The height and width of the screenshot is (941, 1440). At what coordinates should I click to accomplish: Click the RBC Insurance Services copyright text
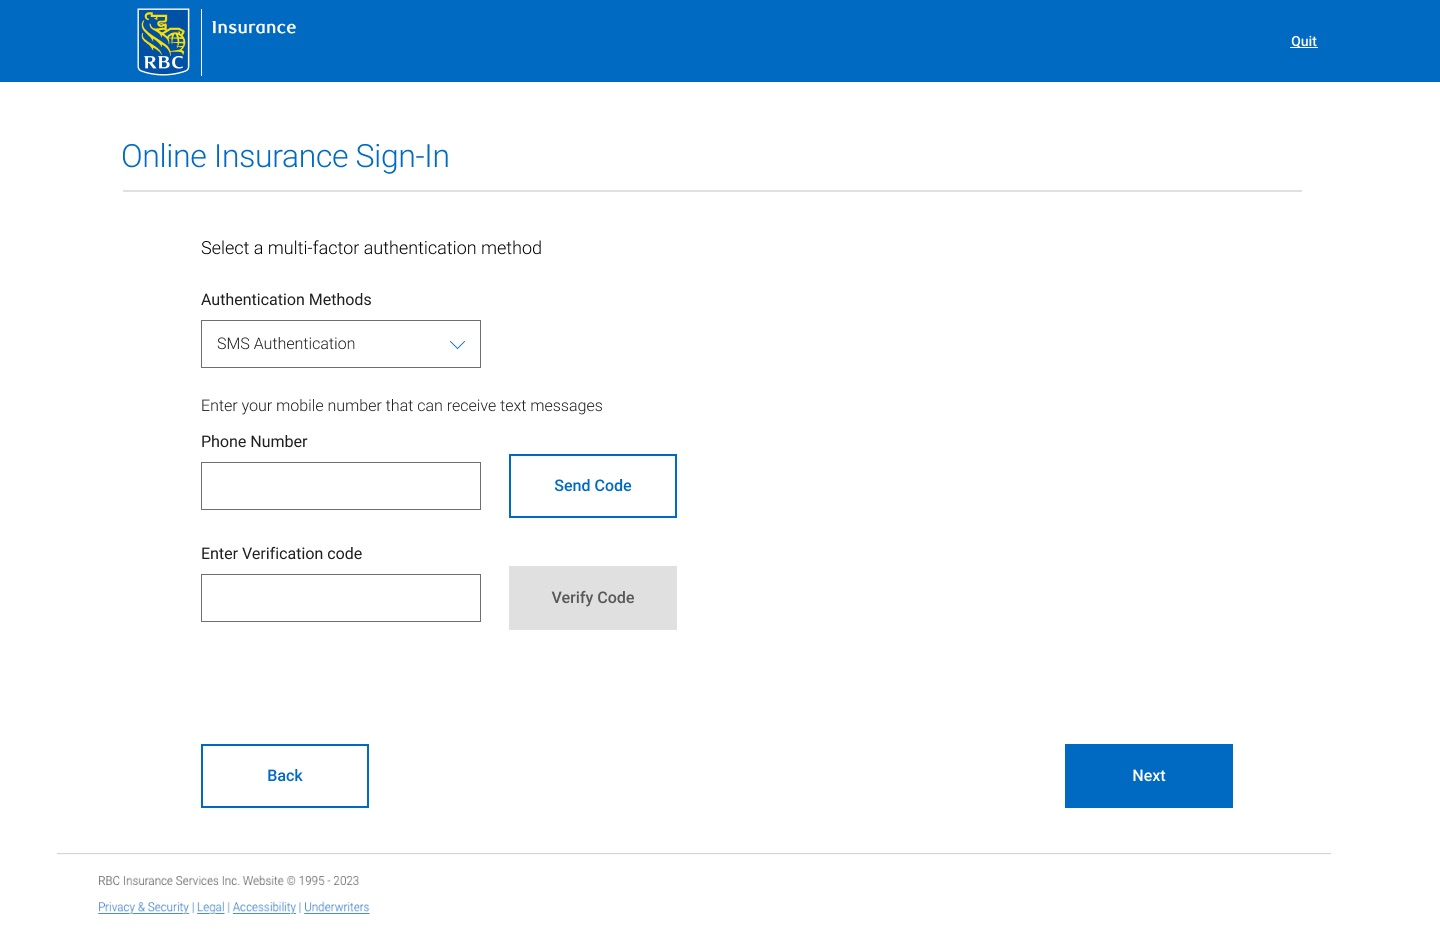coord(228,881)
